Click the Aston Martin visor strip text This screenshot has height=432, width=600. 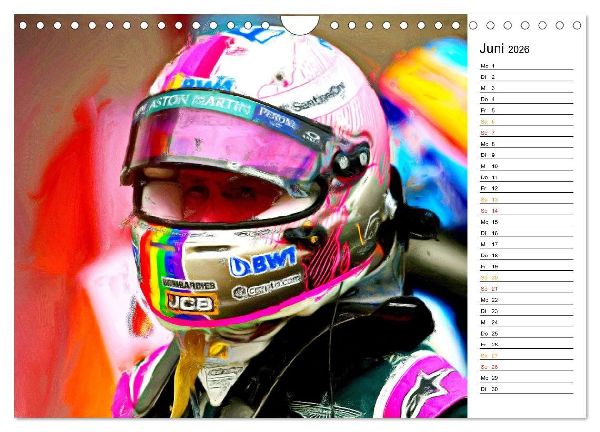click(197, 104)
